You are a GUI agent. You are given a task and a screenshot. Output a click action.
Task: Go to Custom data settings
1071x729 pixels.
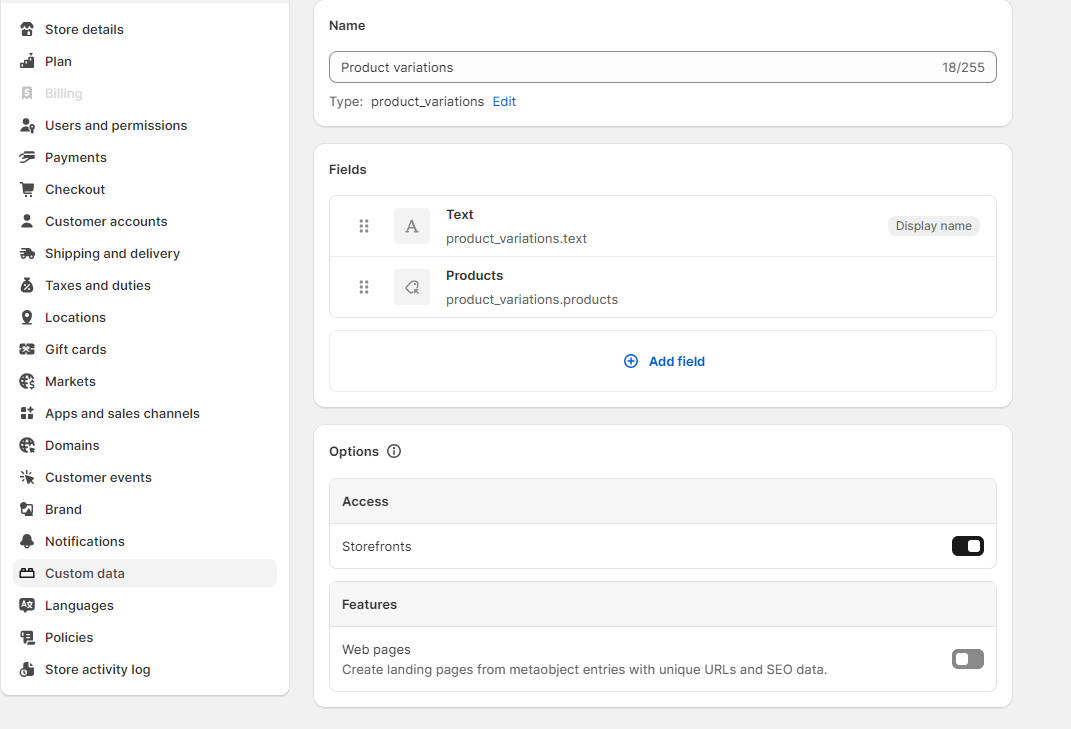point(85,573)
